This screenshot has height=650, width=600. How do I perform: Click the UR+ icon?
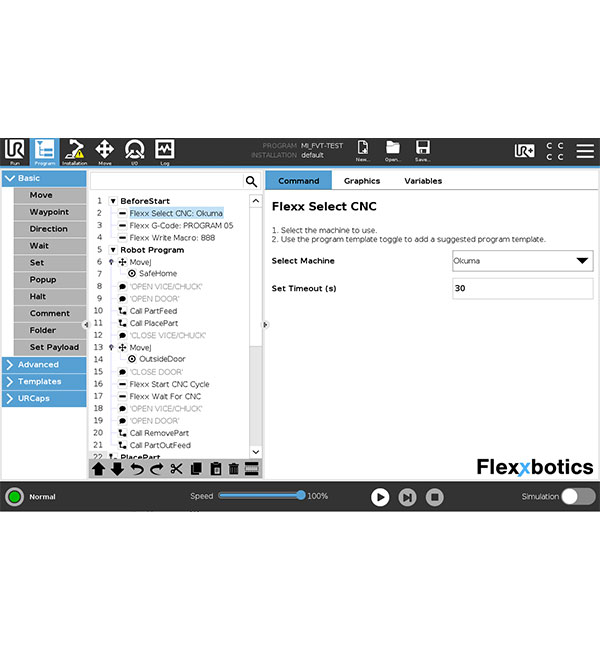tap(525, 151)
